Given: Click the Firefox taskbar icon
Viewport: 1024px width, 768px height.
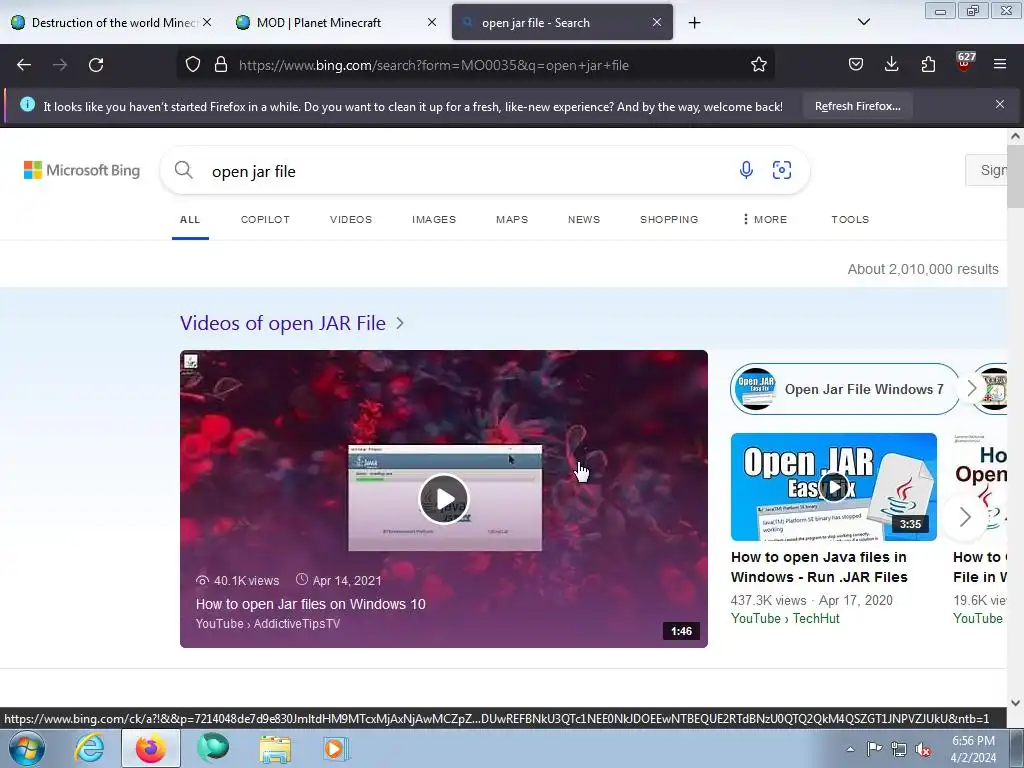Looking at the screenshot, I should tap(151, 748).
